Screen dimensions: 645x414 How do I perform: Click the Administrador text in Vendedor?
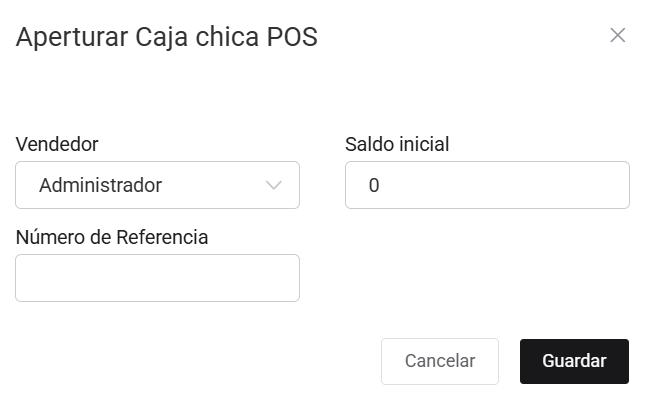point(100,186)
